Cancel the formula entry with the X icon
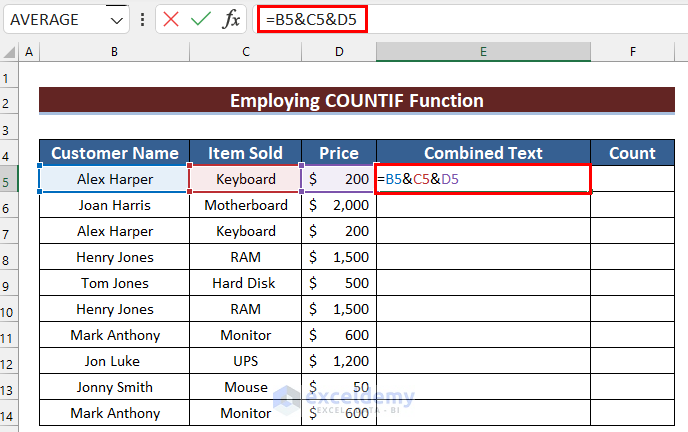 171,19
